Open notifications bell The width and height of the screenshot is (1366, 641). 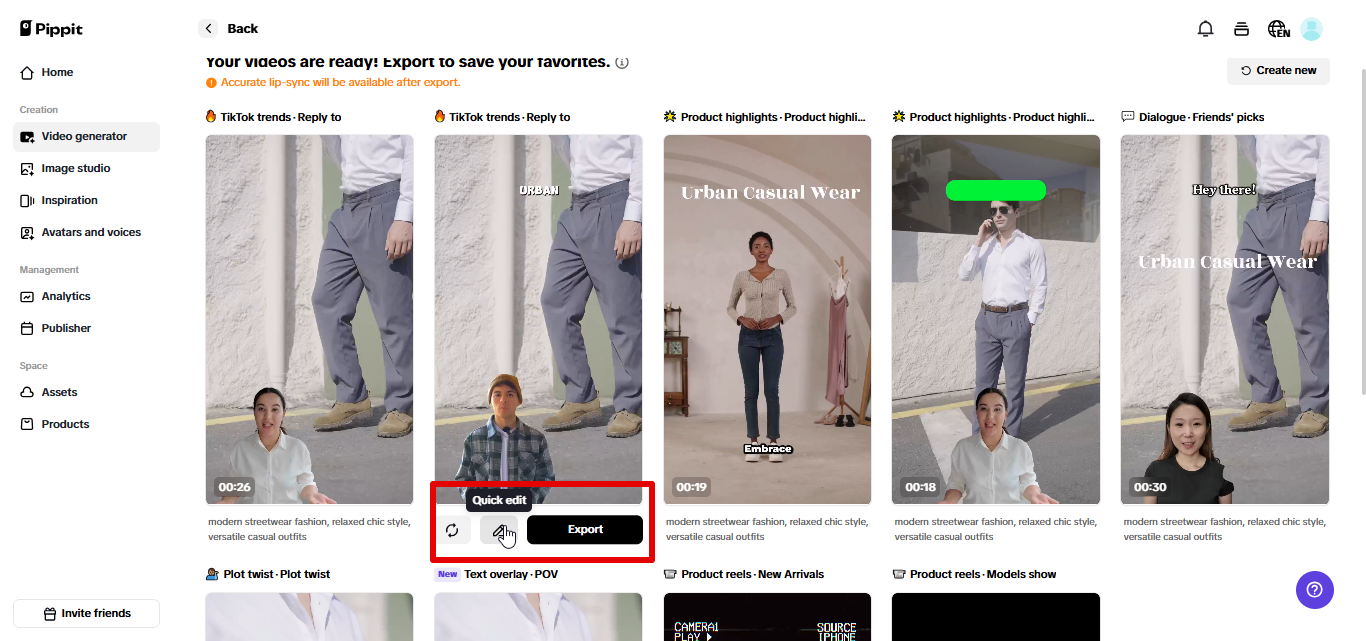click(x=1205, y=29)
